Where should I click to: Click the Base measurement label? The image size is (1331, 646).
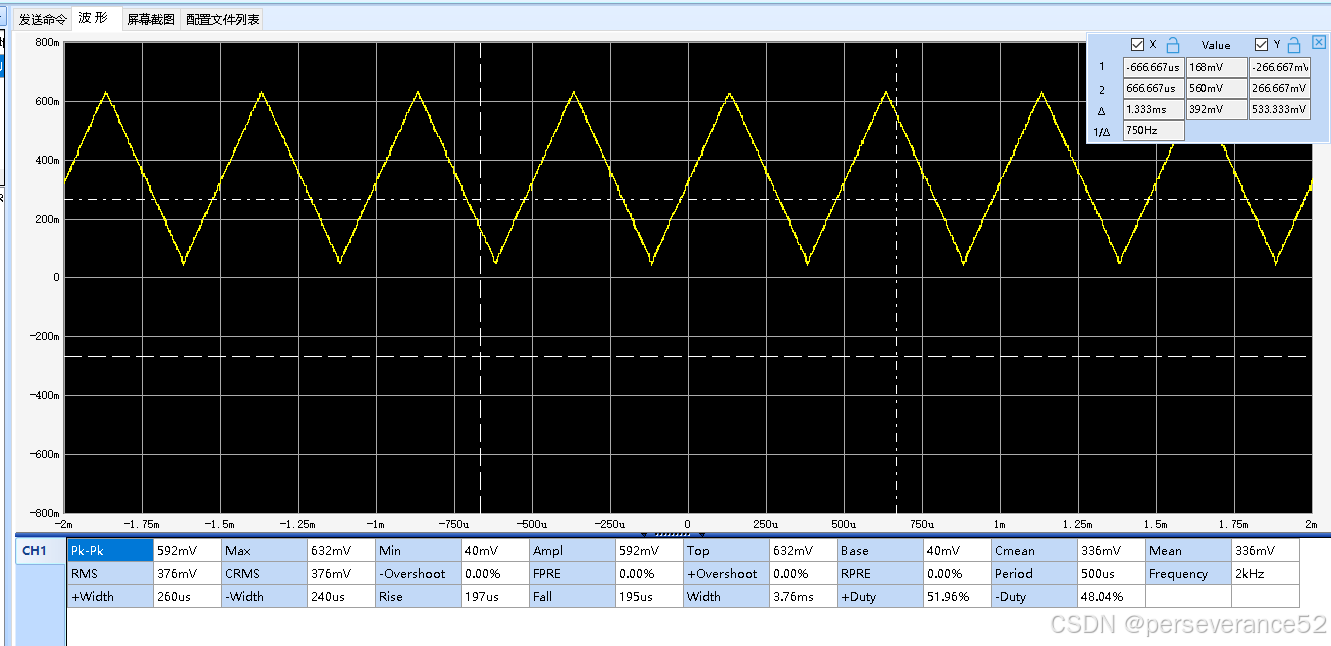(x=881, y=551)
